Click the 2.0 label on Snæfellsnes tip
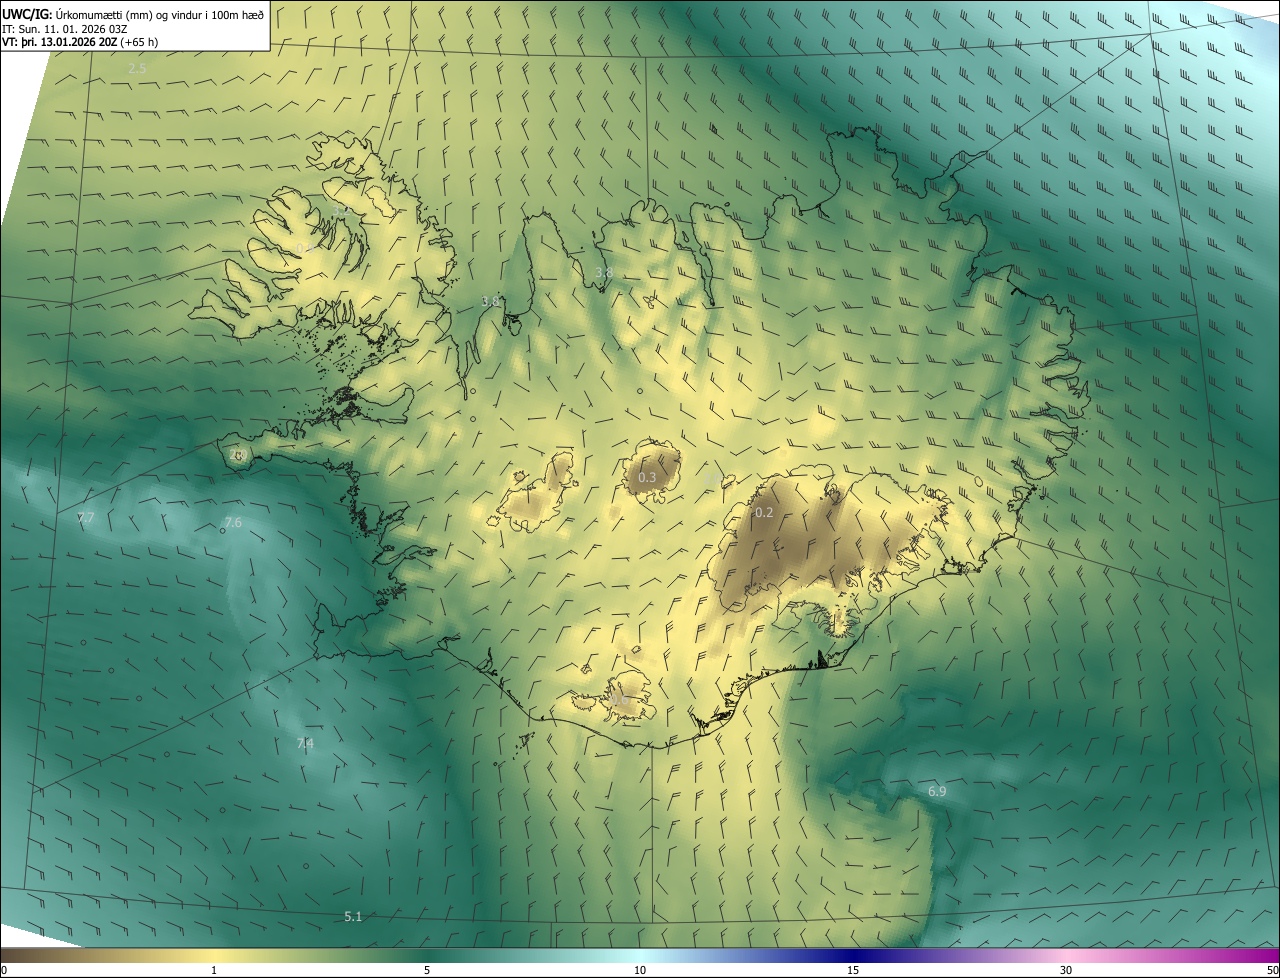 [x=237, y=455]
